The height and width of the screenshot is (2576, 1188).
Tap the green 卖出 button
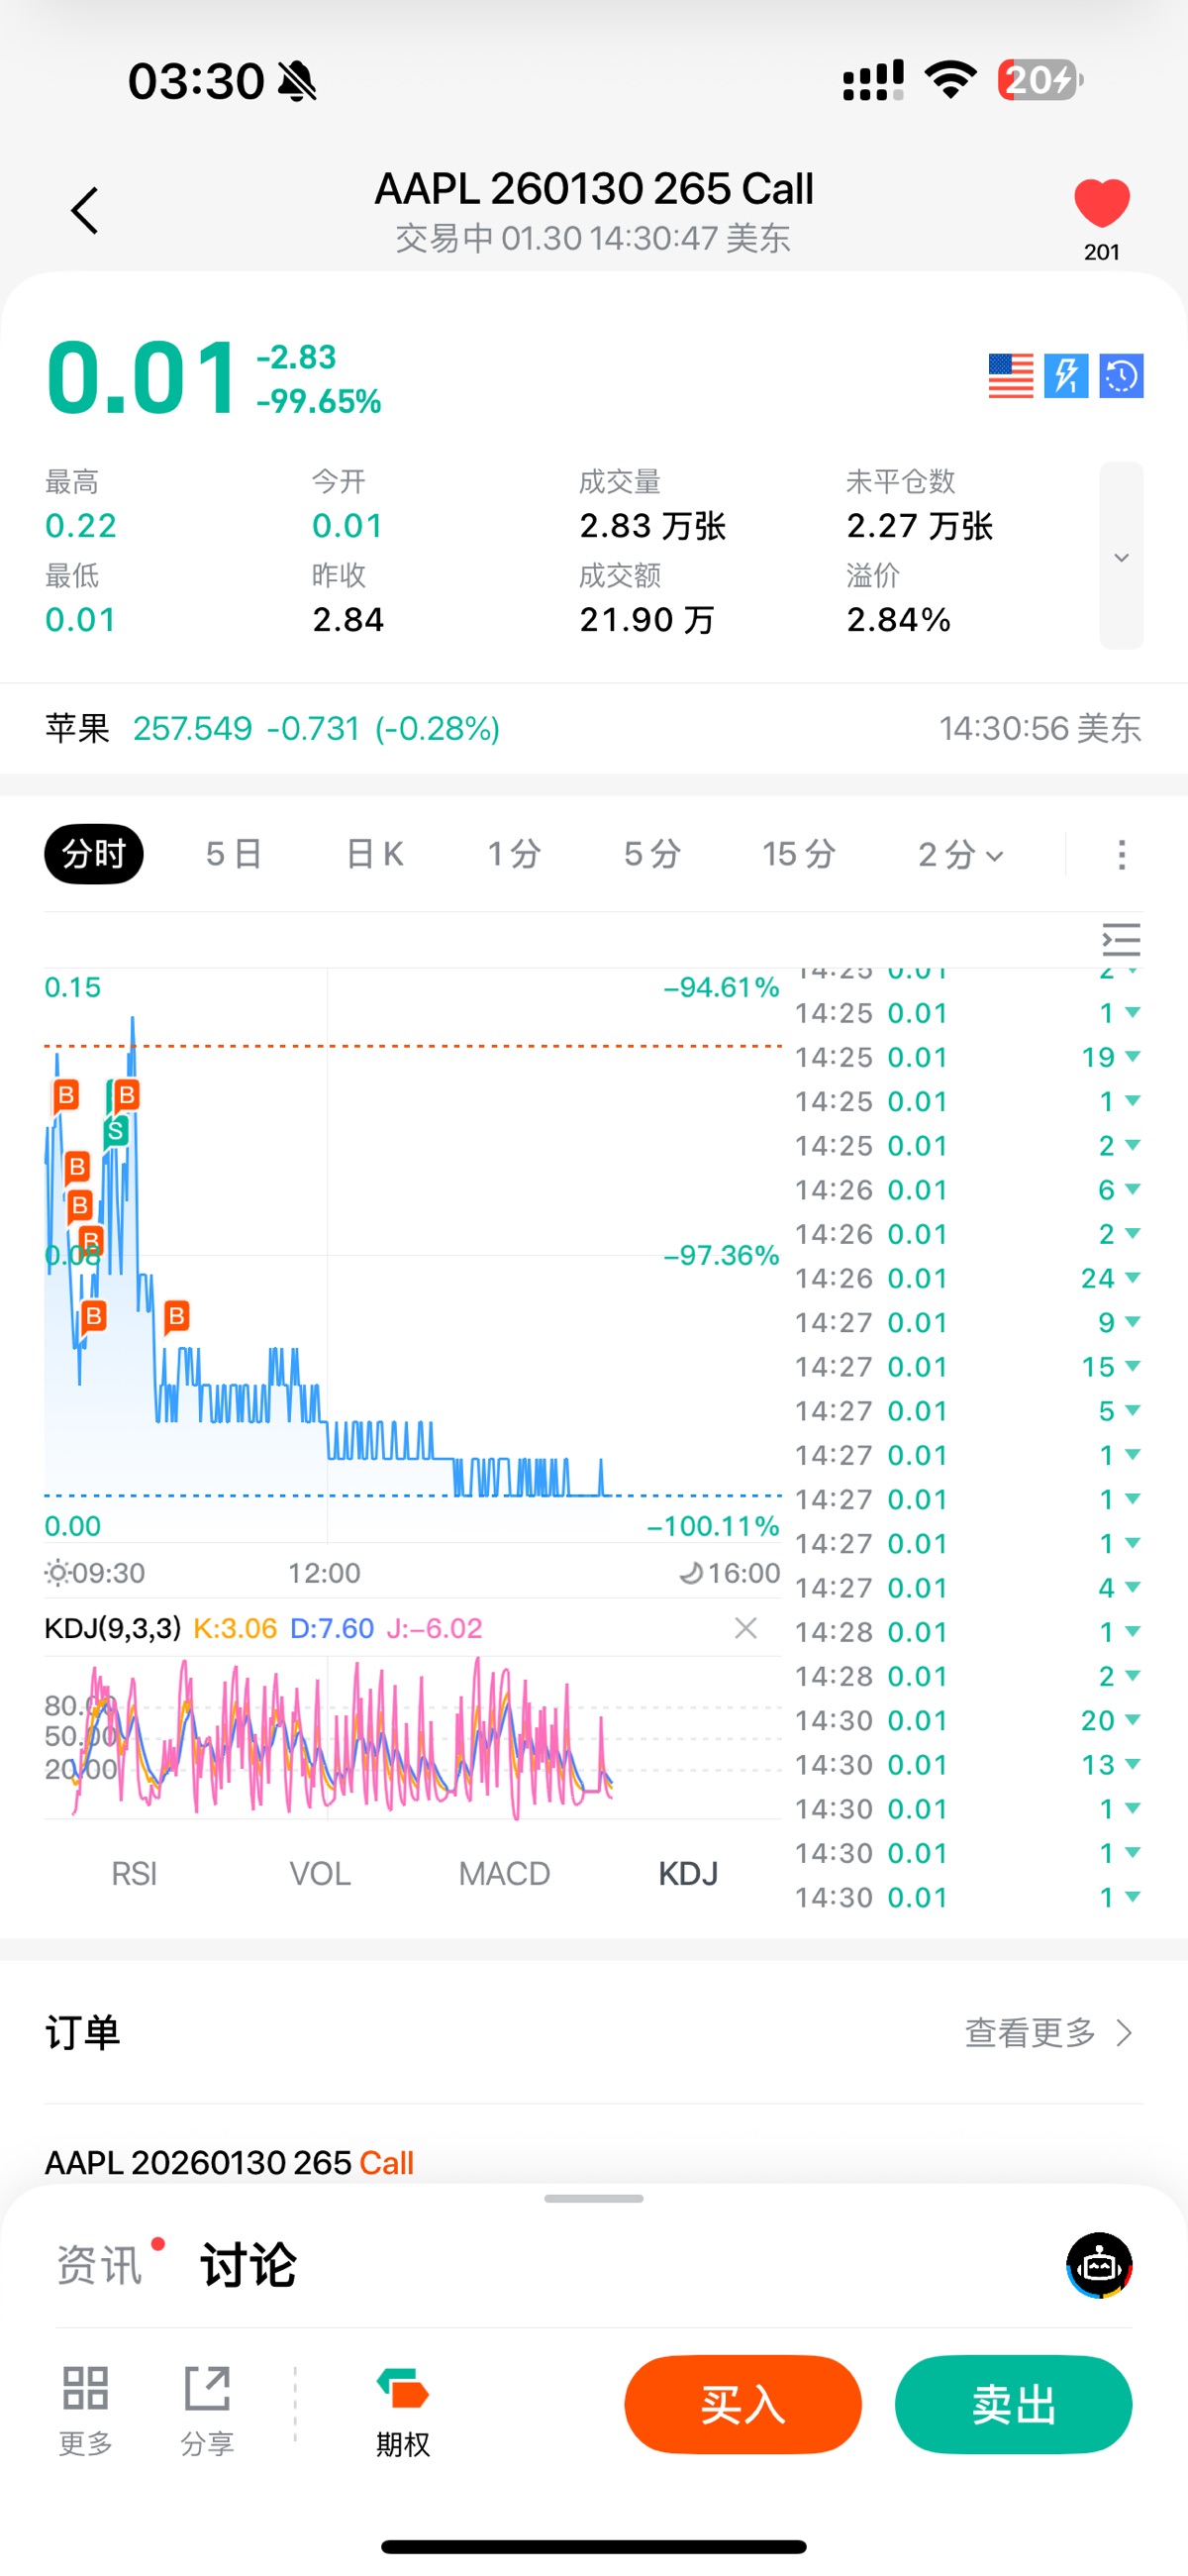(x=1013, y=2404)
